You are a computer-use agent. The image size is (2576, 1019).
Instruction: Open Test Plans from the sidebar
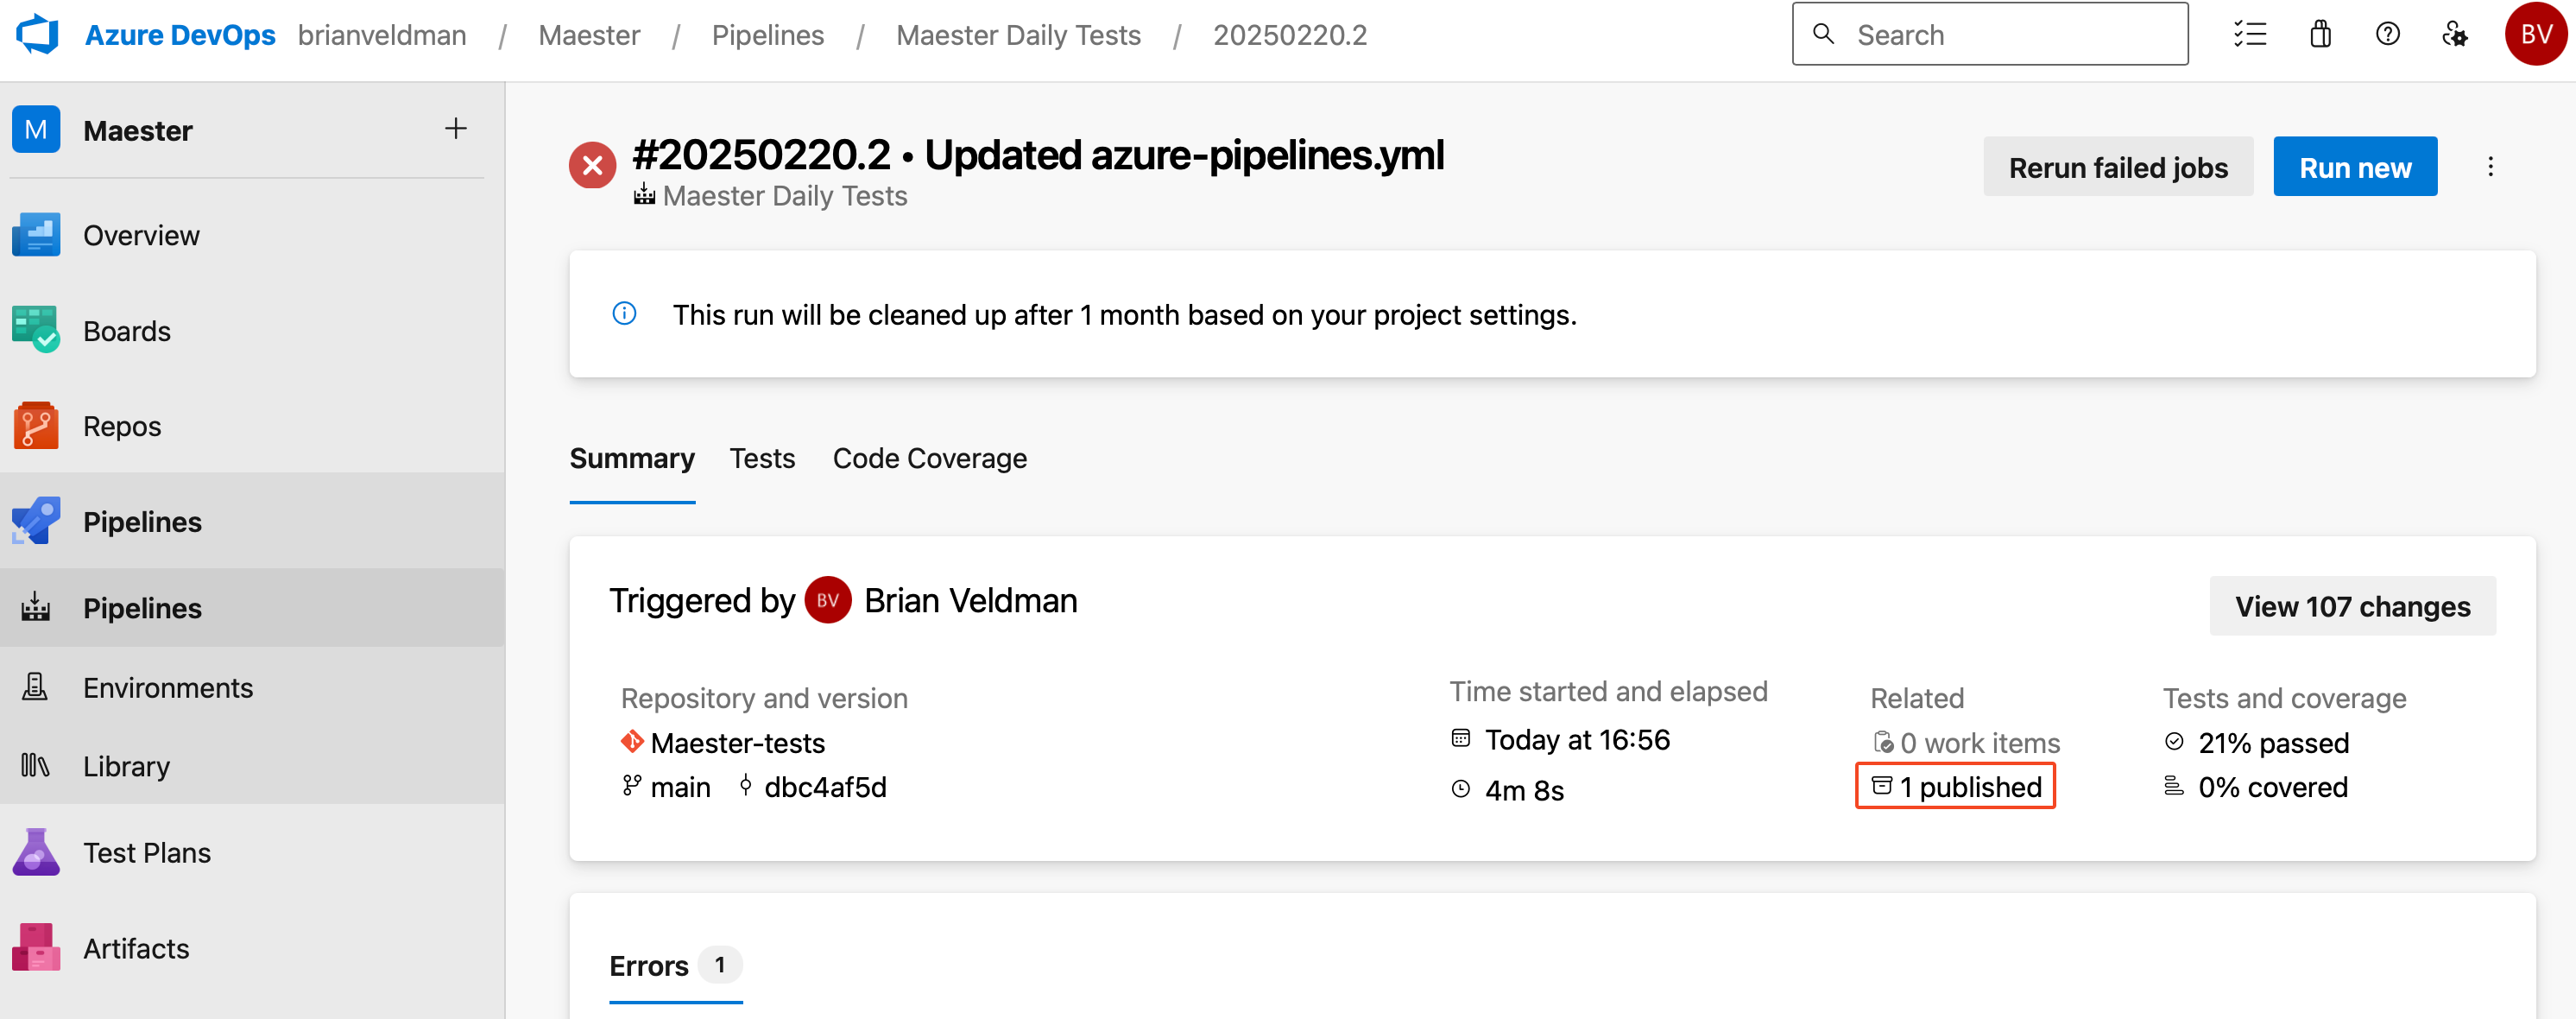click(x=146, y=852)
